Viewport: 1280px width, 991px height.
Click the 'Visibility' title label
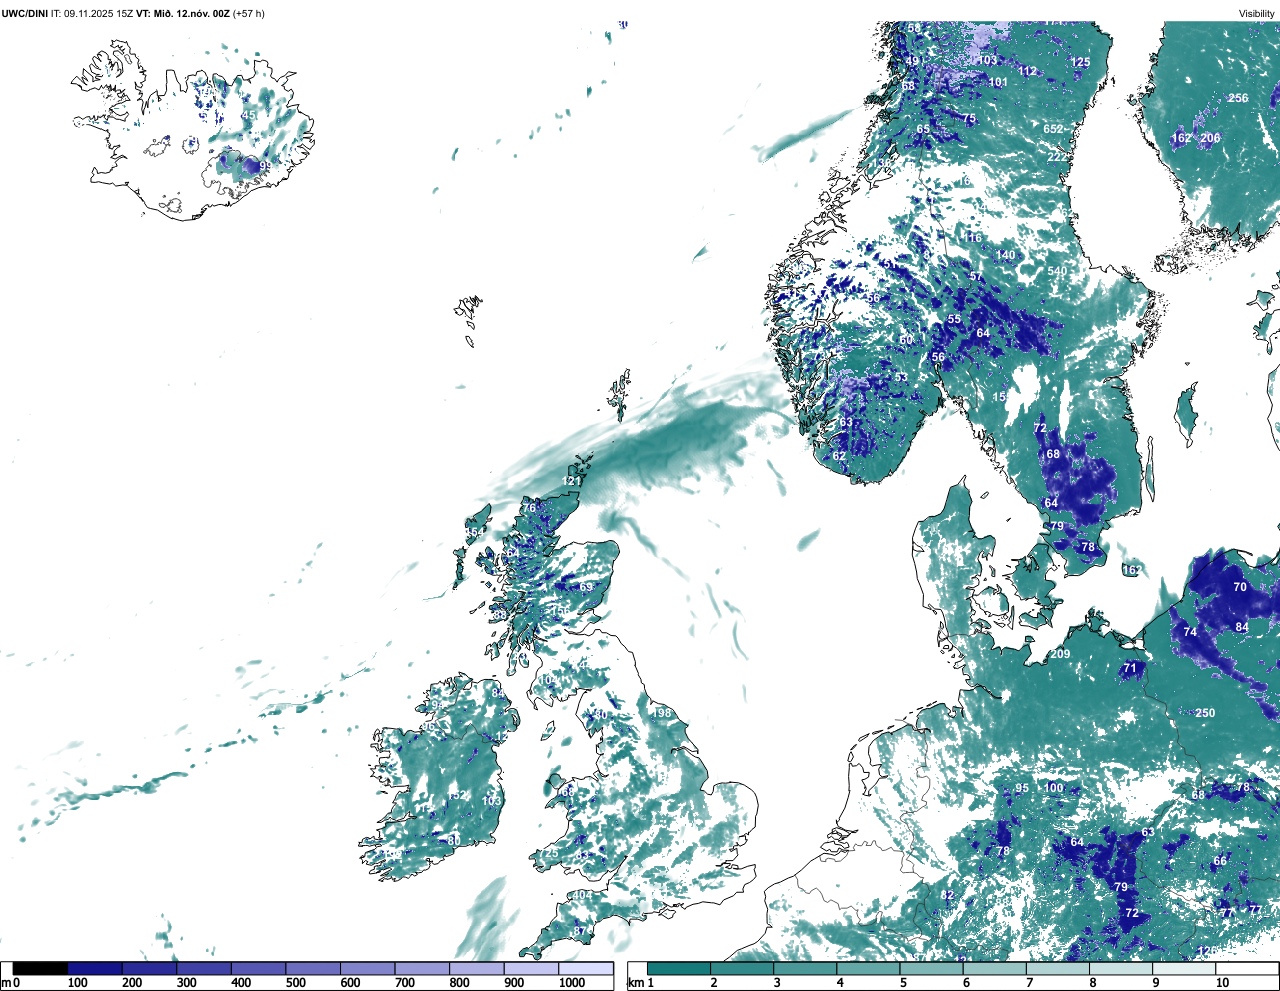click(x=1256, y=14)
